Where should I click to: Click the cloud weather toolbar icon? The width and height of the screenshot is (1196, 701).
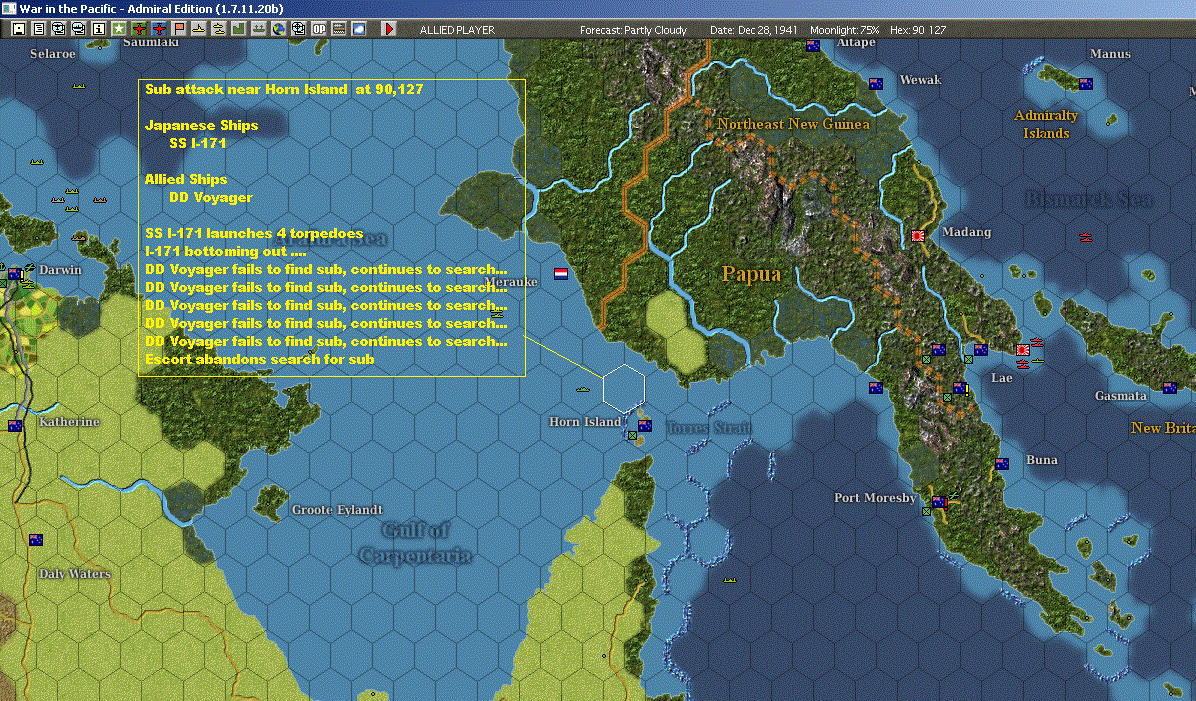coord(358,29)
